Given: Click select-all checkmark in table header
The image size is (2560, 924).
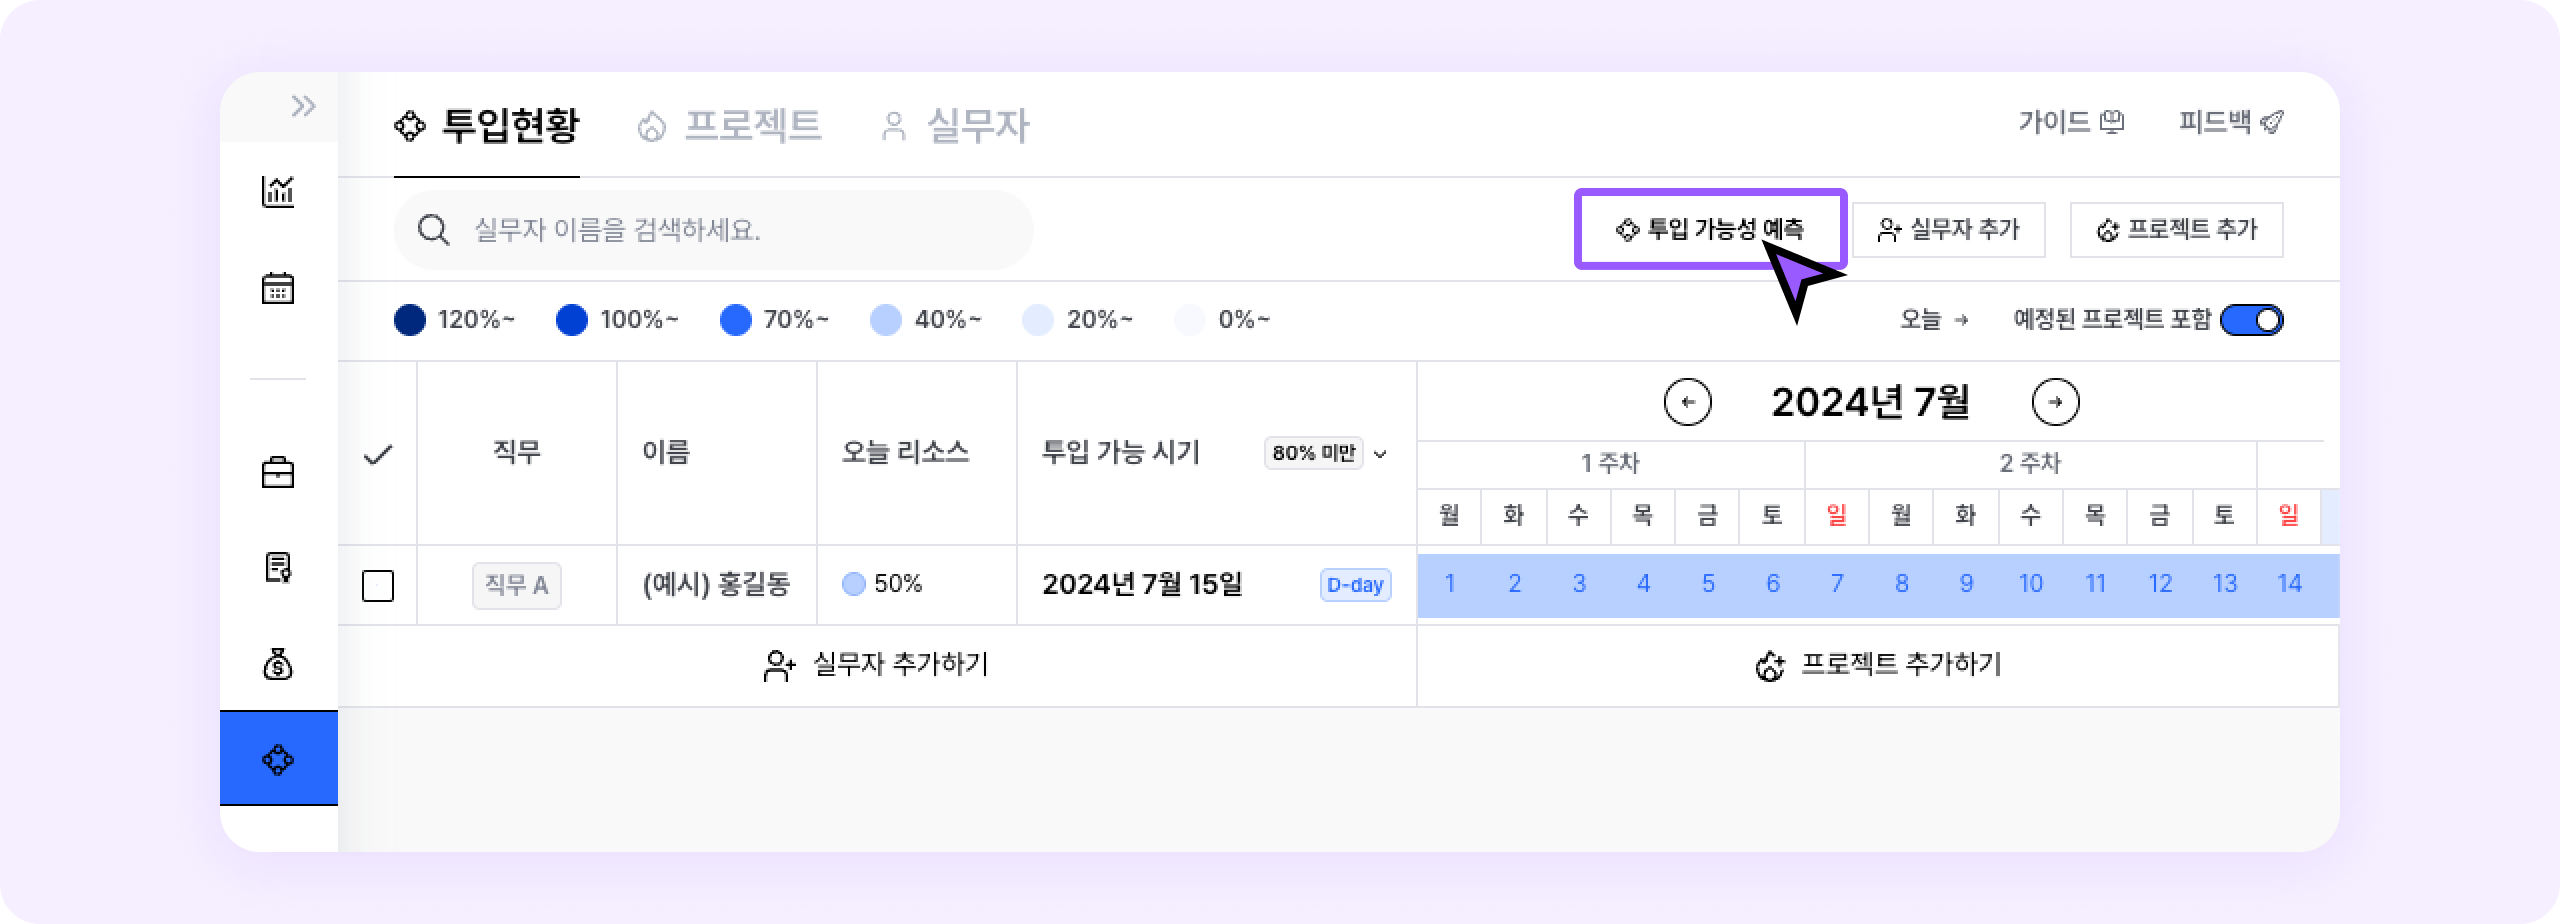Looking at the screenshot, I should tap(378, 455).
